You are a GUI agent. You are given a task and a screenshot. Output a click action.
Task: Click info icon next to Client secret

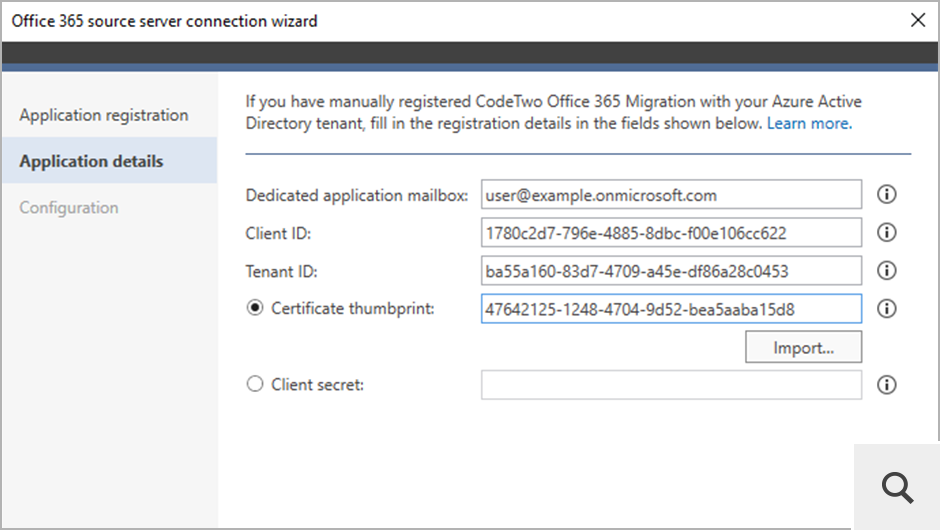coord(887,385)
